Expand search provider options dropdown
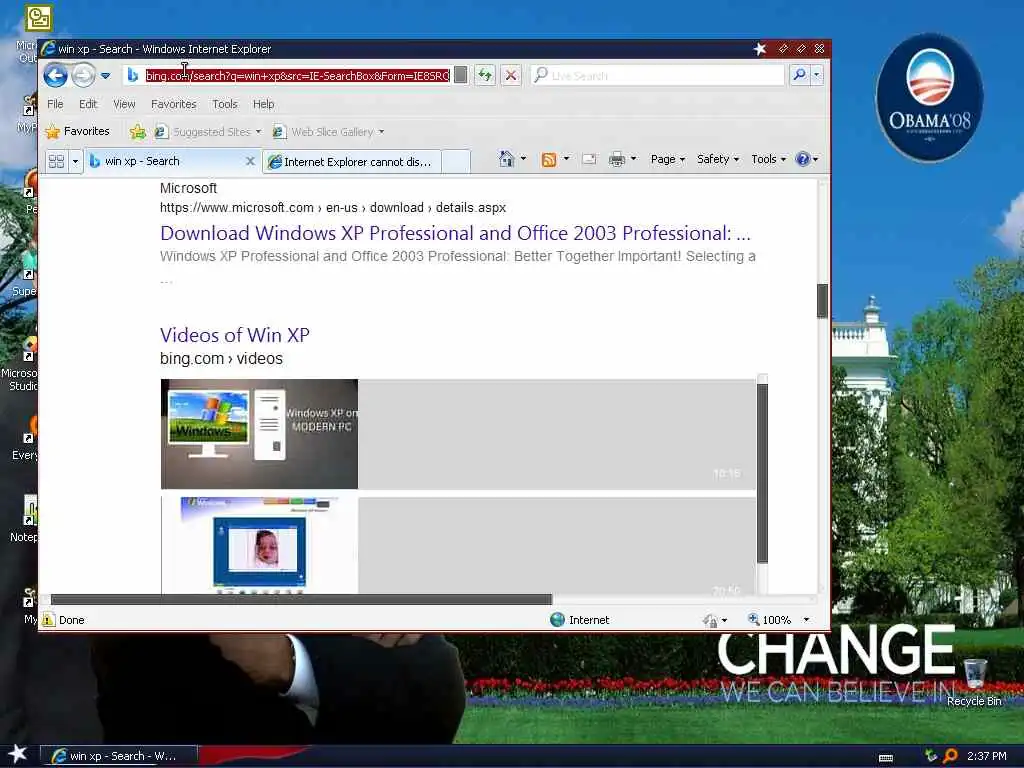The image size is (1024, 768). [816, 75]
